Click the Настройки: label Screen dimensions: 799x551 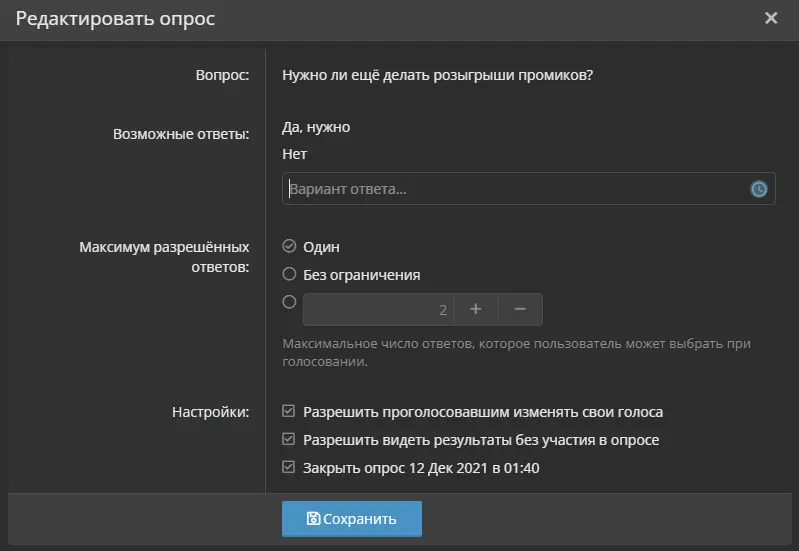(210, 412)
